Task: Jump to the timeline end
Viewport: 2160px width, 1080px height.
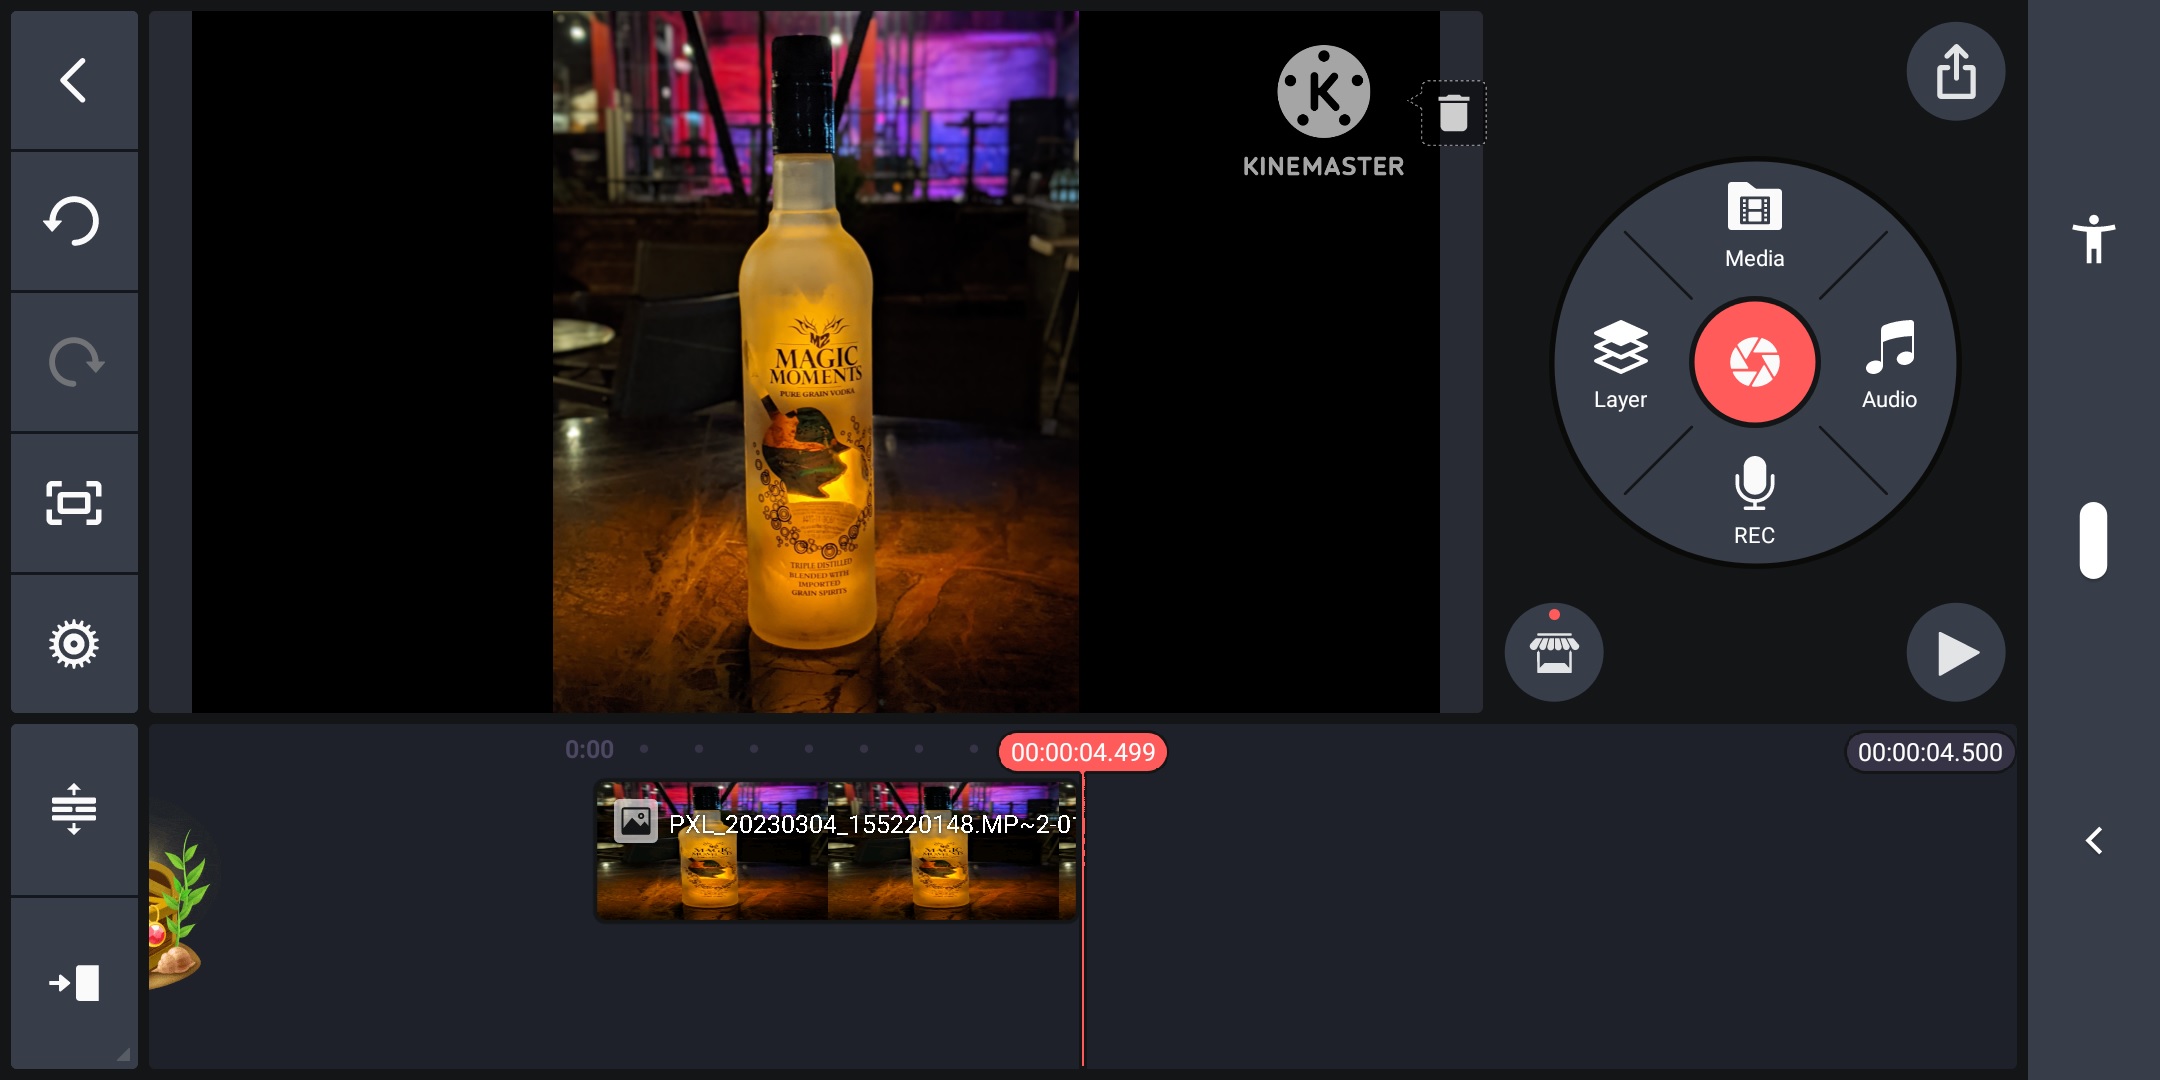Action: (x=74, y=983)
